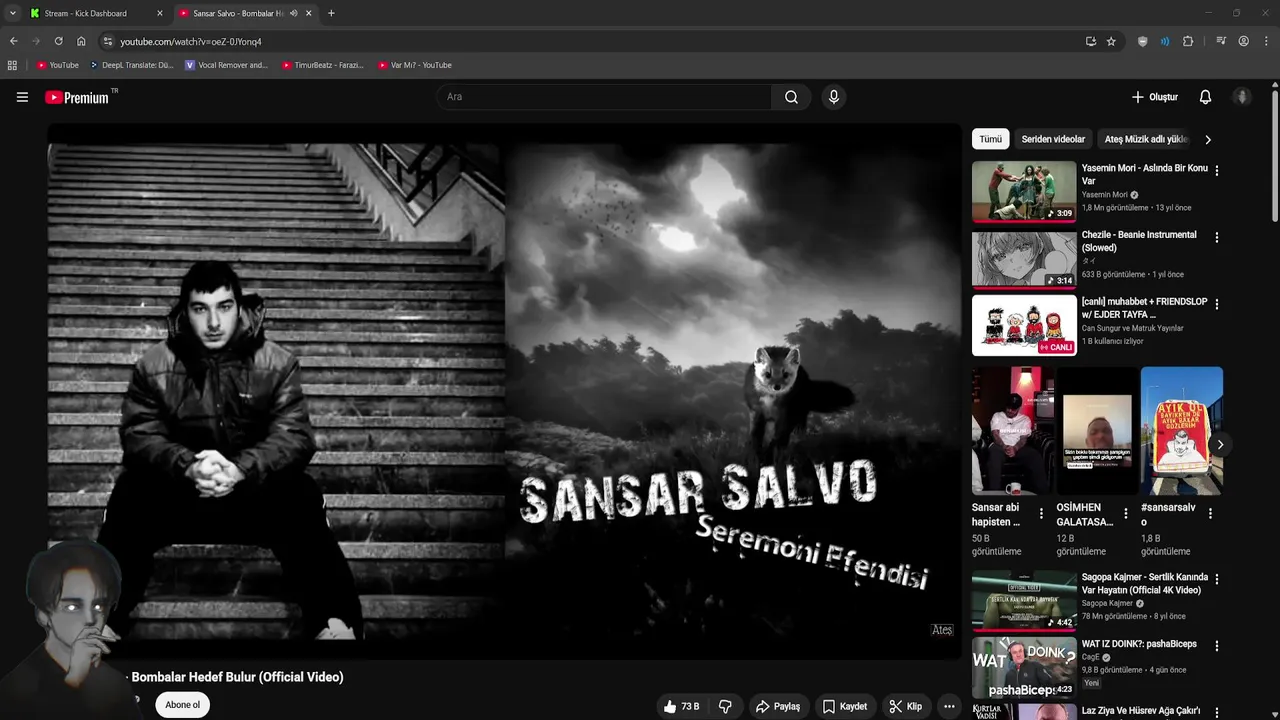Open the media controls icon
The width and height of the screenshot is (1280, 720).
point(1221,41)
